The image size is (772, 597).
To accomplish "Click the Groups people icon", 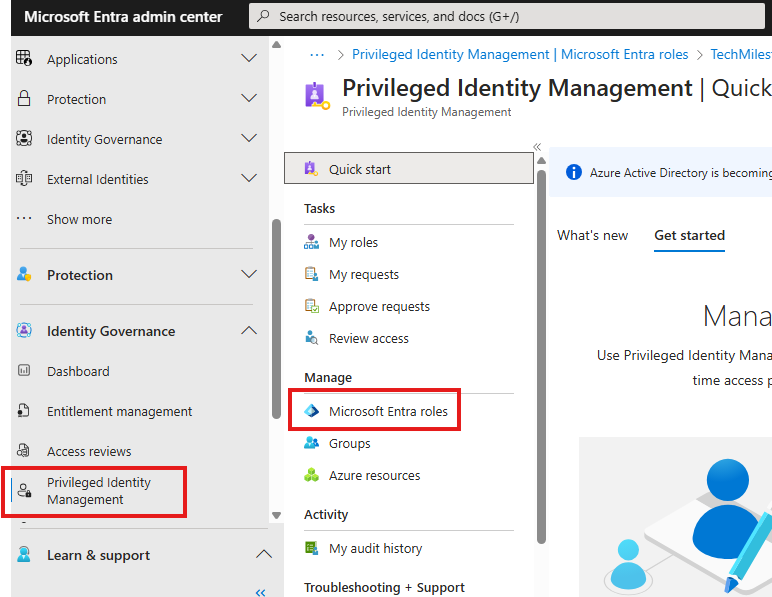I will [x=311, y=443].
